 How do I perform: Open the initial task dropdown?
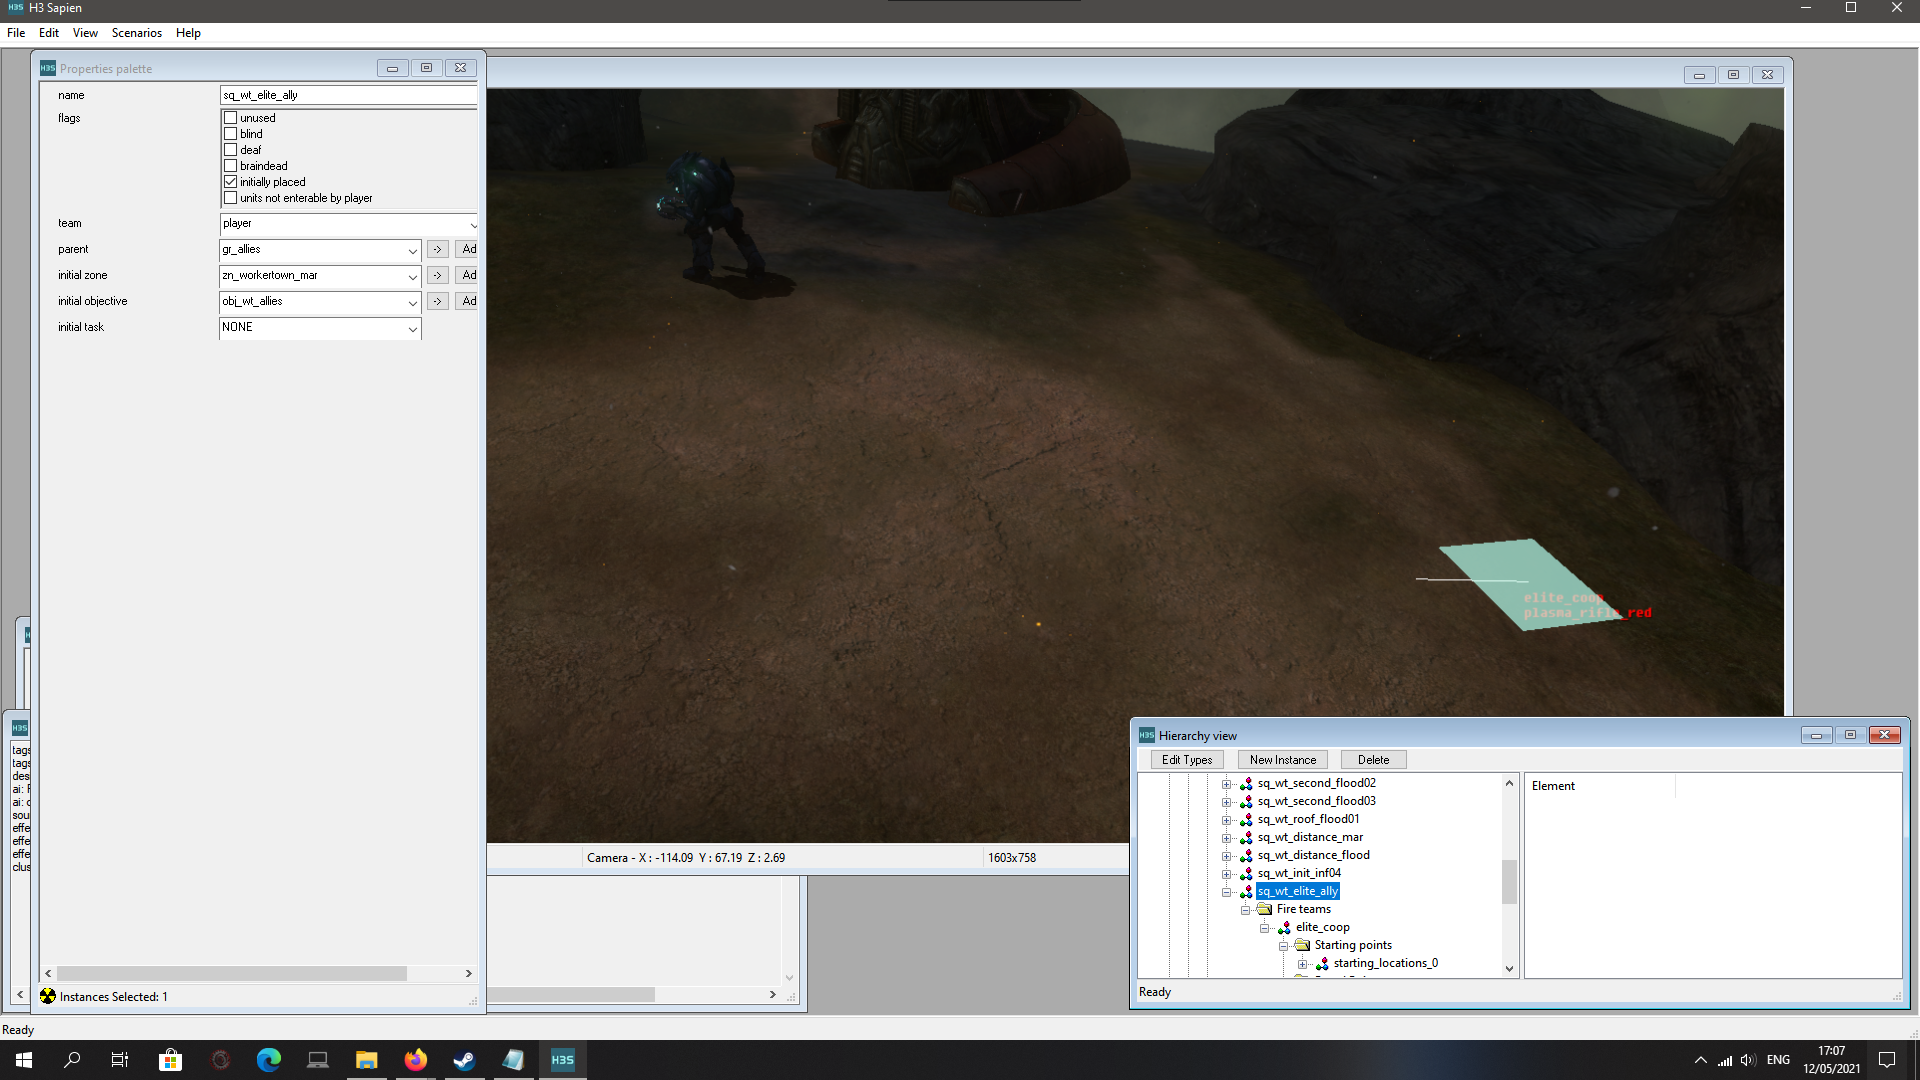pos(412,328)
